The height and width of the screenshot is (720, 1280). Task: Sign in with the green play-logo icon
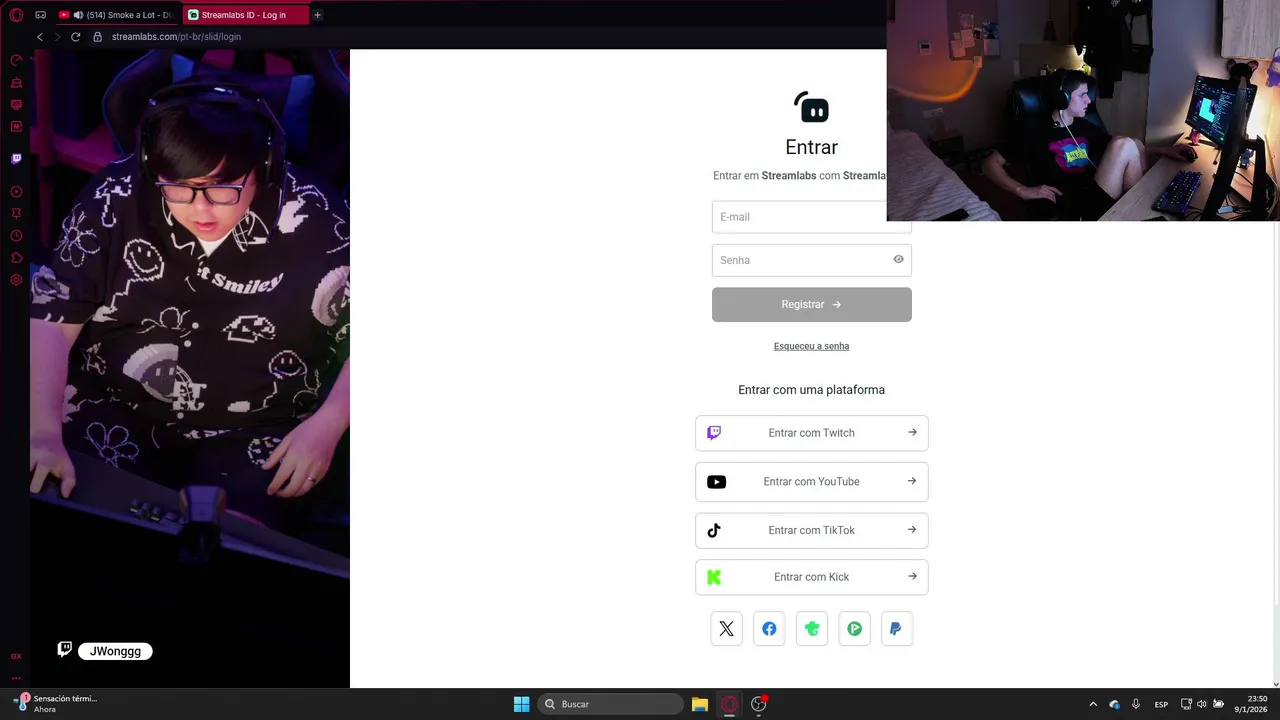tap(855, 629)
